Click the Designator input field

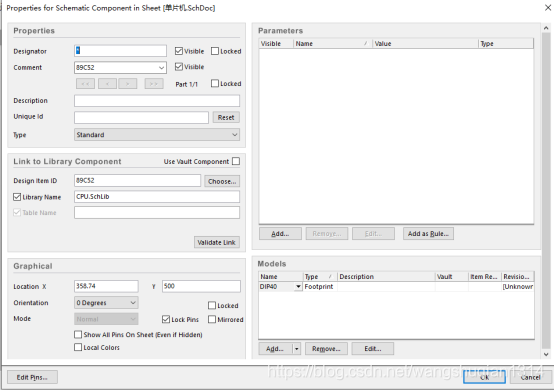click(x=120, y=51)
